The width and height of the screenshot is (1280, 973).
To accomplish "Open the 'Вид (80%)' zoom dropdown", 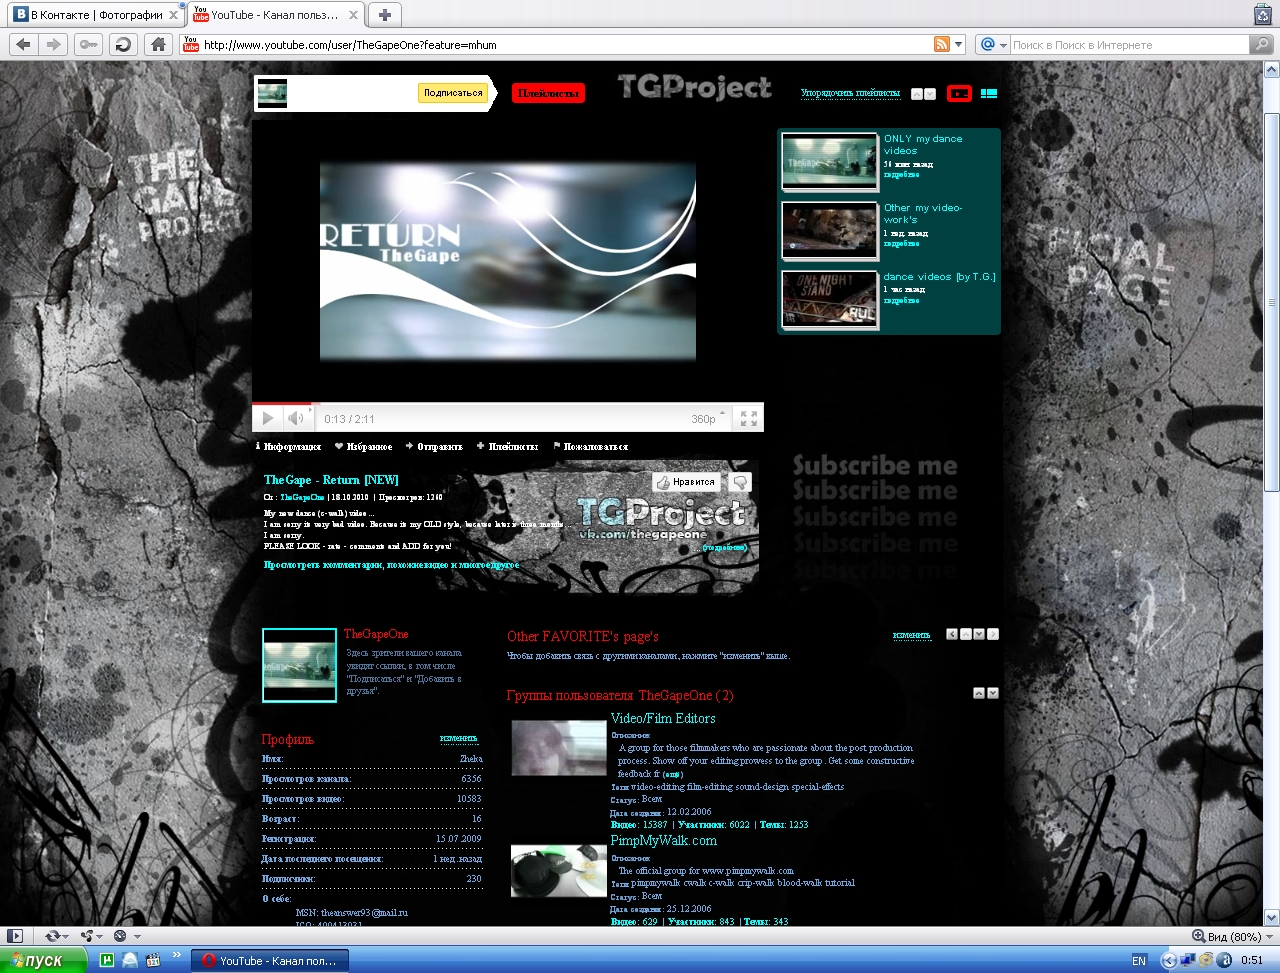I will tap(1233, 936).
